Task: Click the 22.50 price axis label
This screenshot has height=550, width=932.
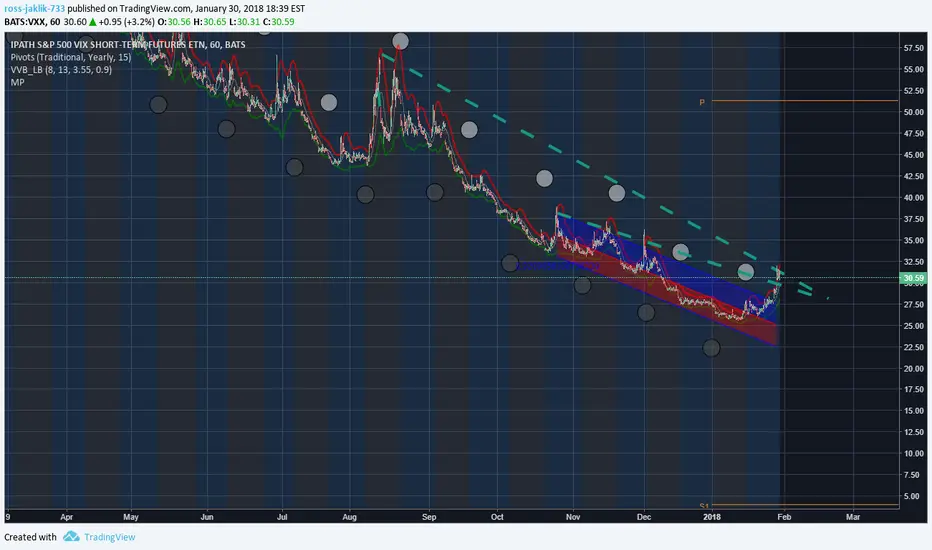Action: click(914, 347)
